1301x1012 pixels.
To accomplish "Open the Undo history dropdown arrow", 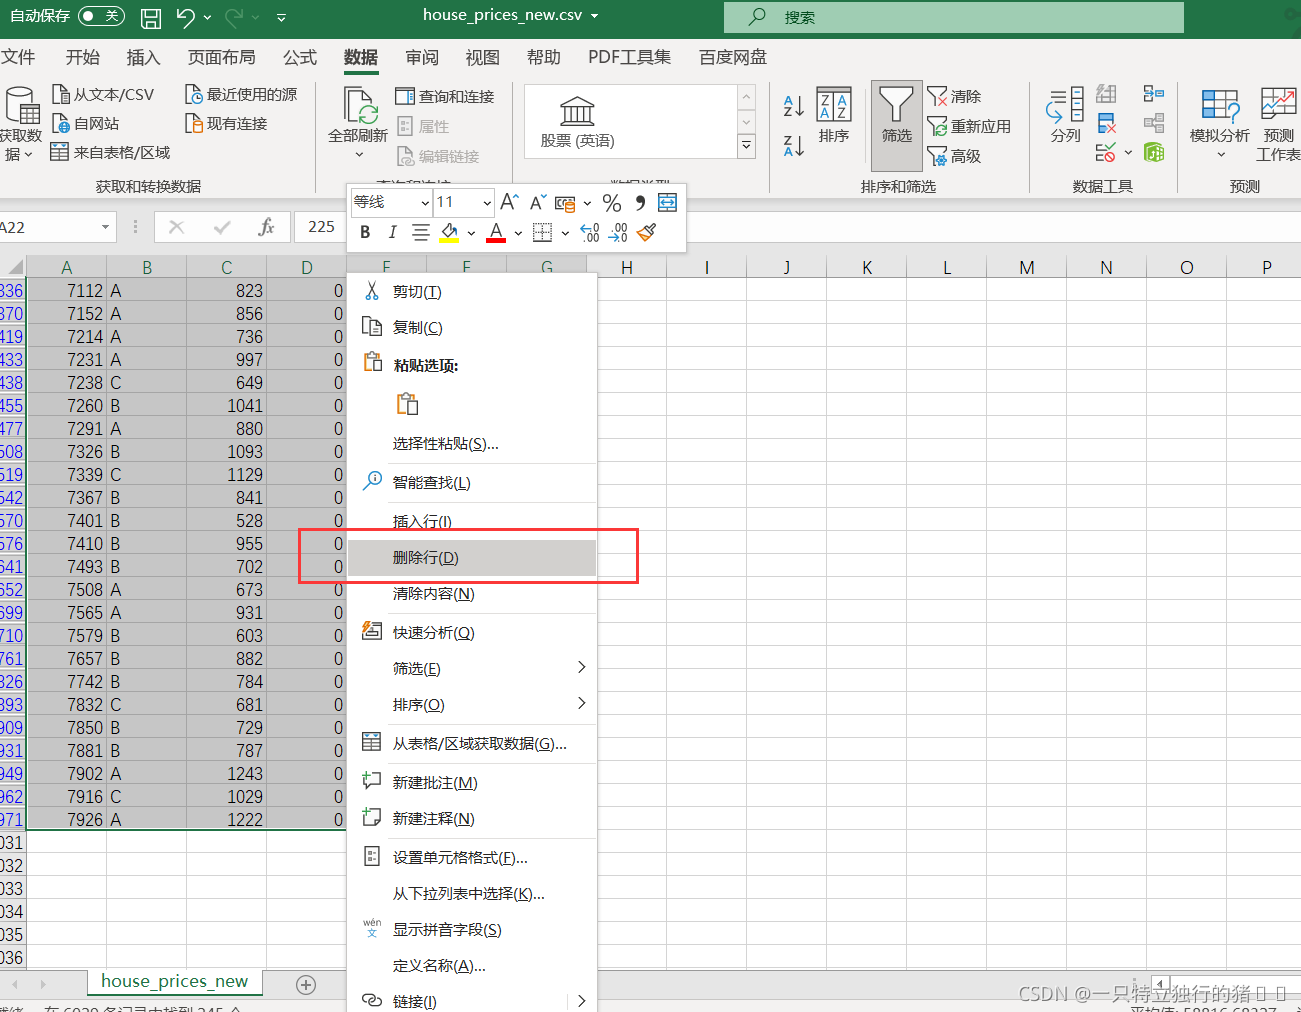I will tap(208, 18).
